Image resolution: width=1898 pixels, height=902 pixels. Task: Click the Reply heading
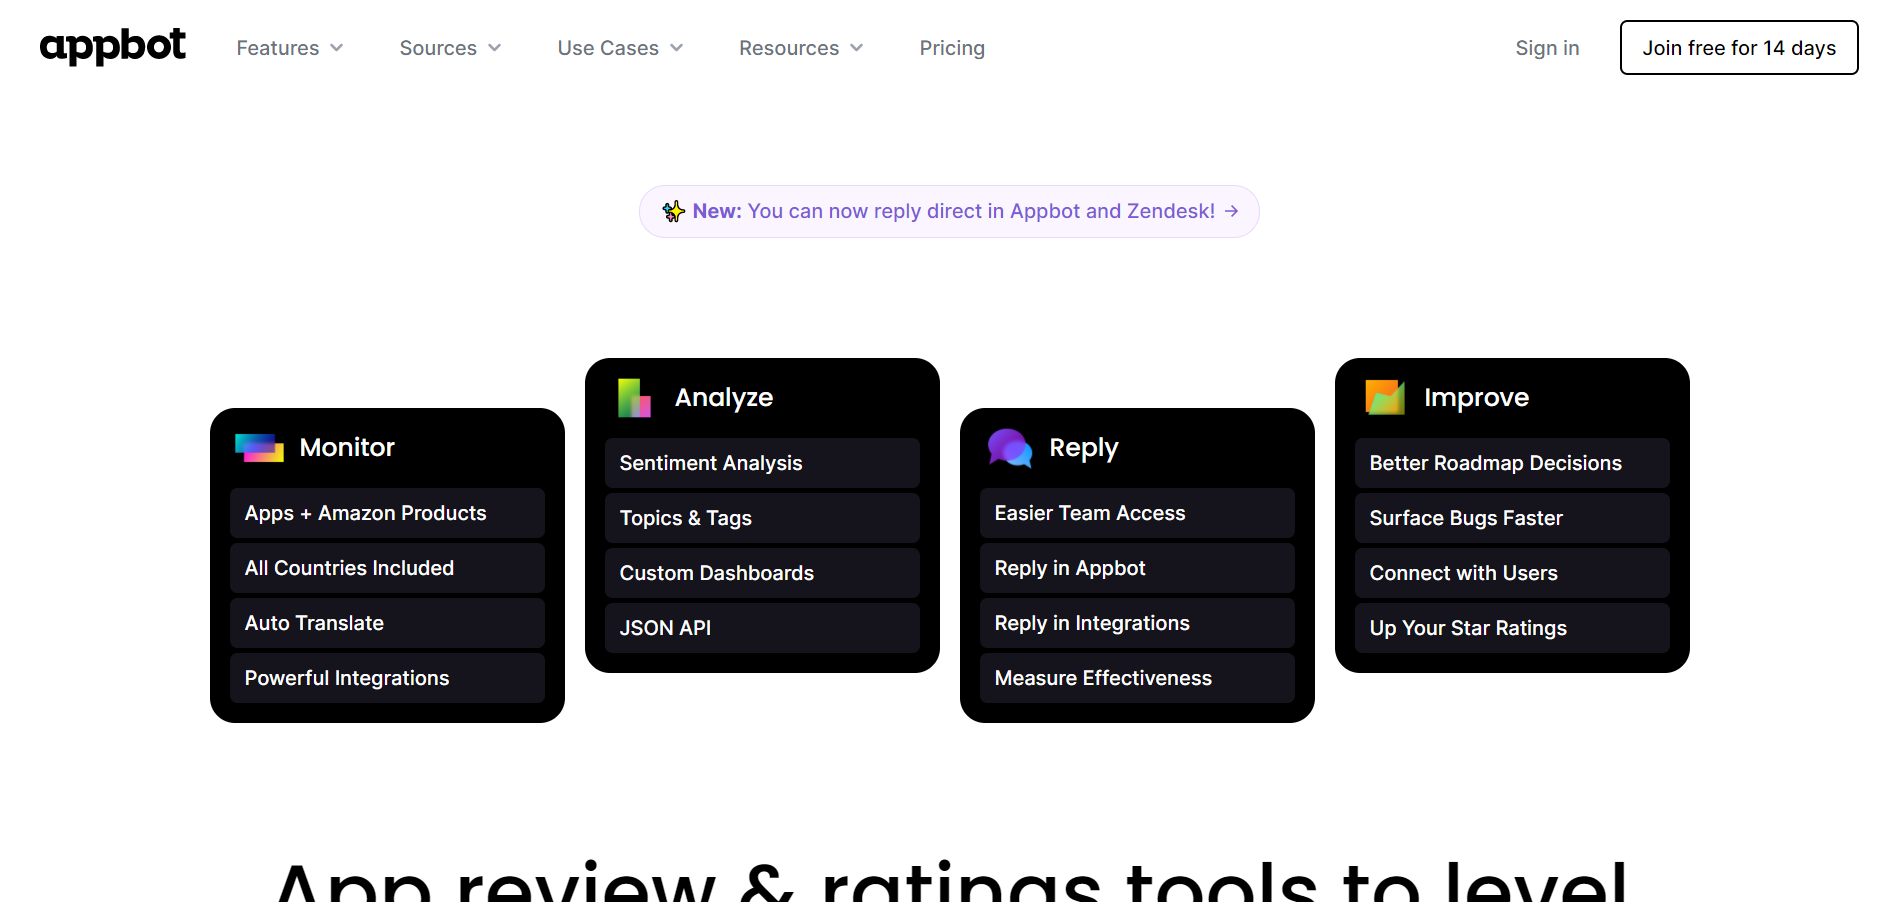point(1084,448)
